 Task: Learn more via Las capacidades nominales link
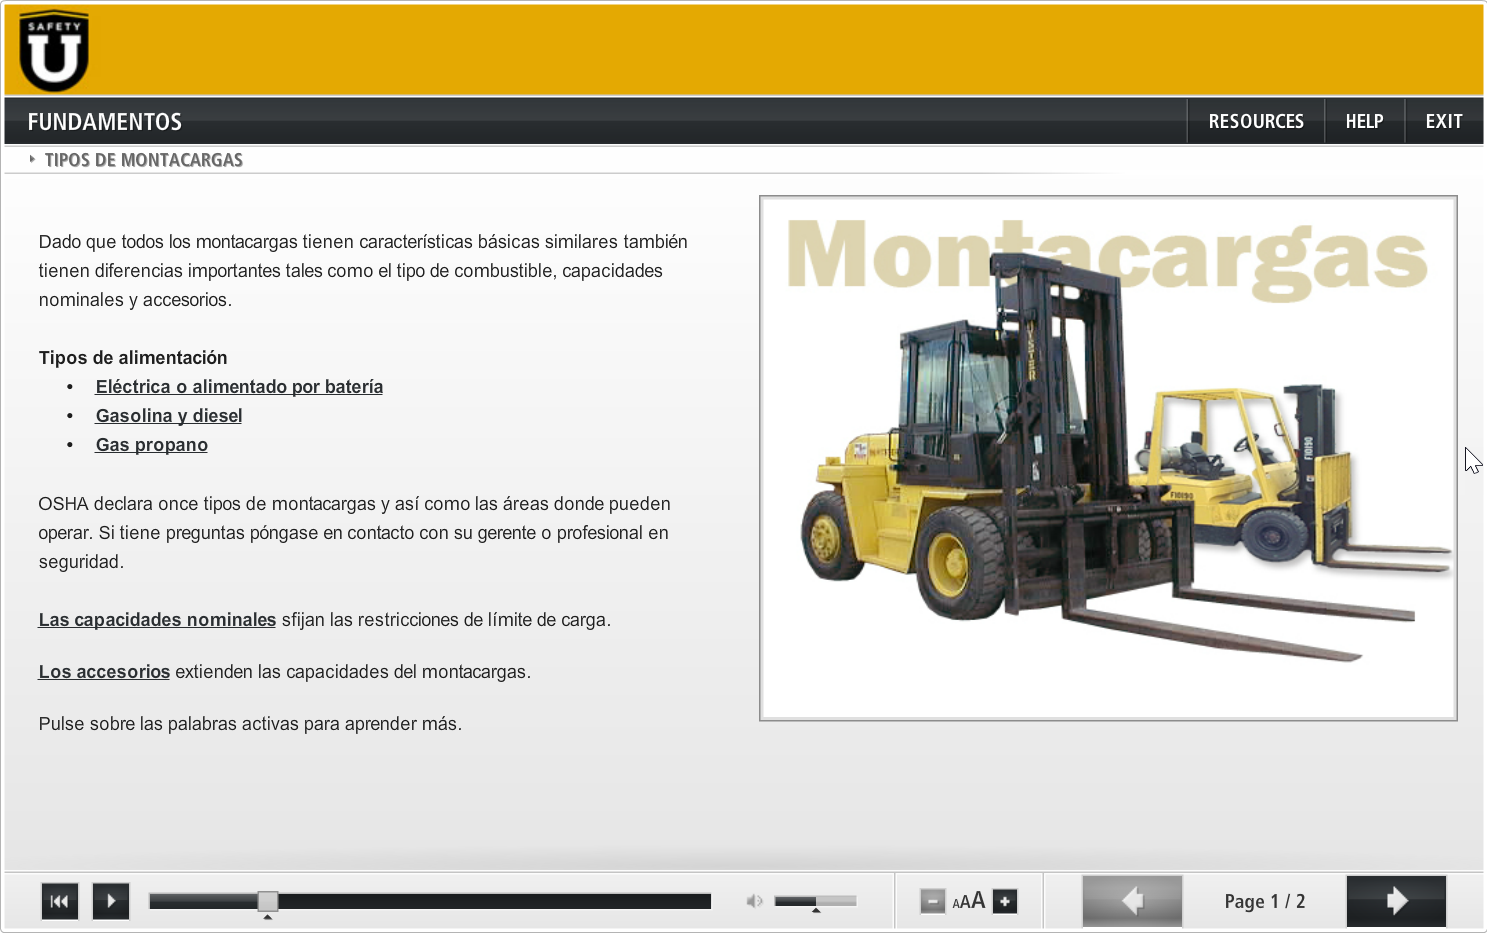(157, 619)
